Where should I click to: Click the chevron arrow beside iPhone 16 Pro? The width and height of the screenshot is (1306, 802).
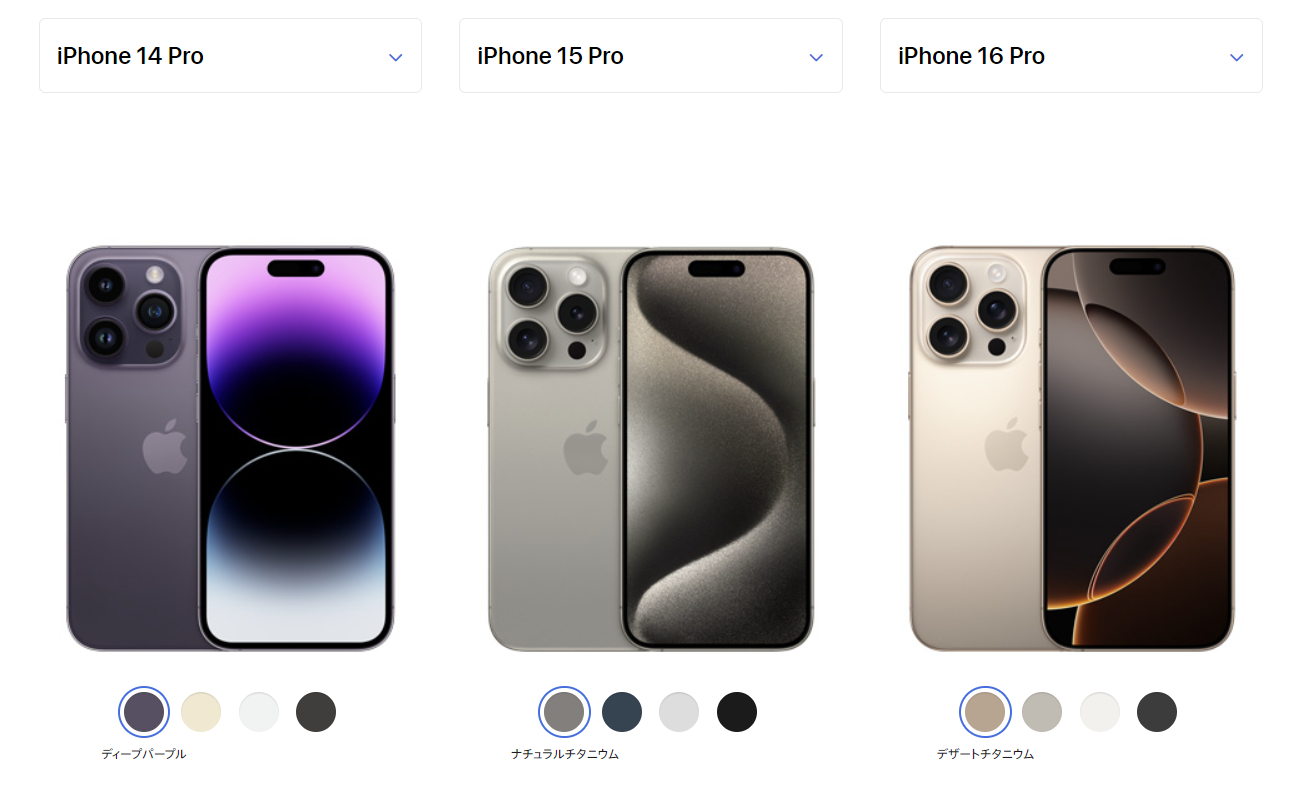tap(1237, 57)
